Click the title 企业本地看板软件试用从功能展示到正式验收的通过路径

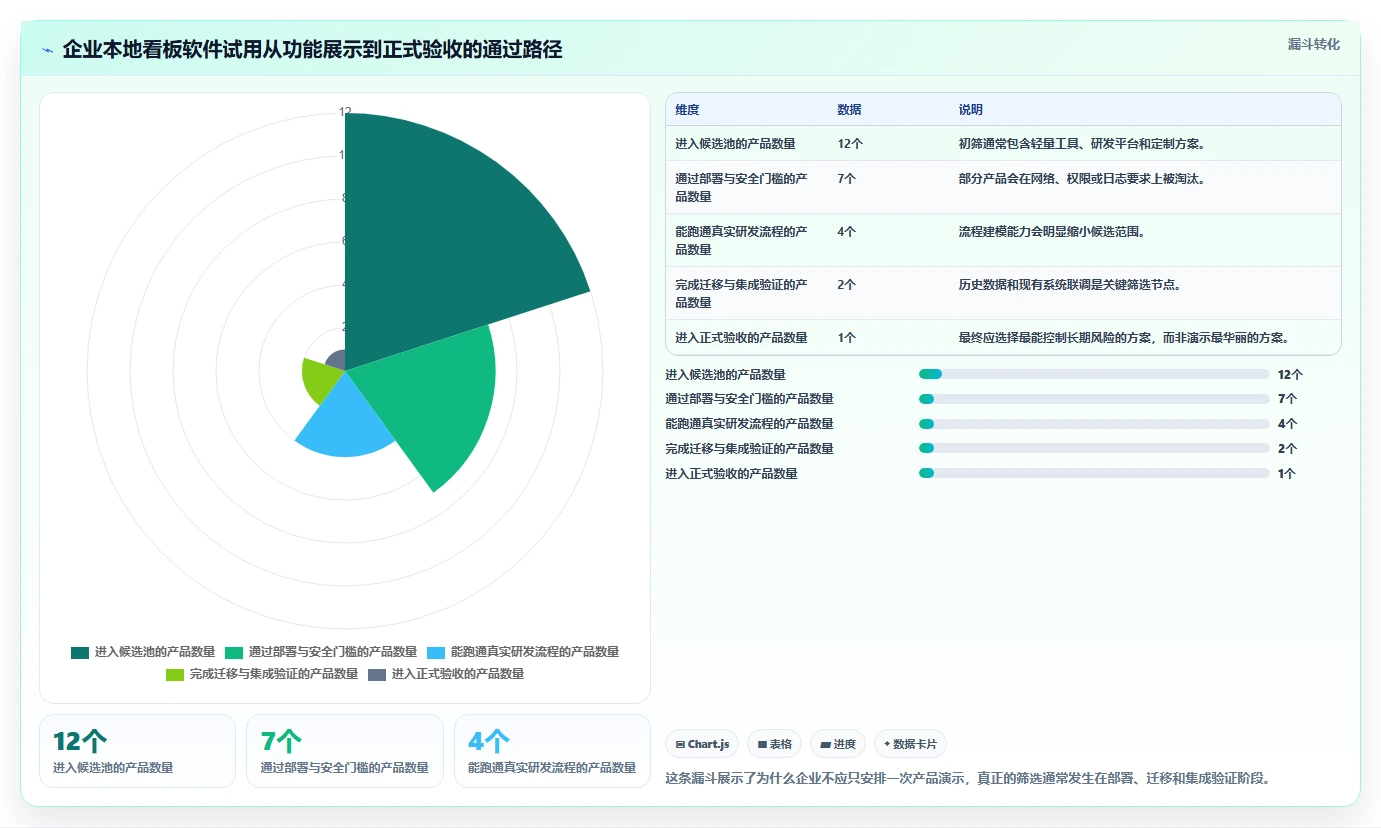pyautogui.click(x=312, y=49)
